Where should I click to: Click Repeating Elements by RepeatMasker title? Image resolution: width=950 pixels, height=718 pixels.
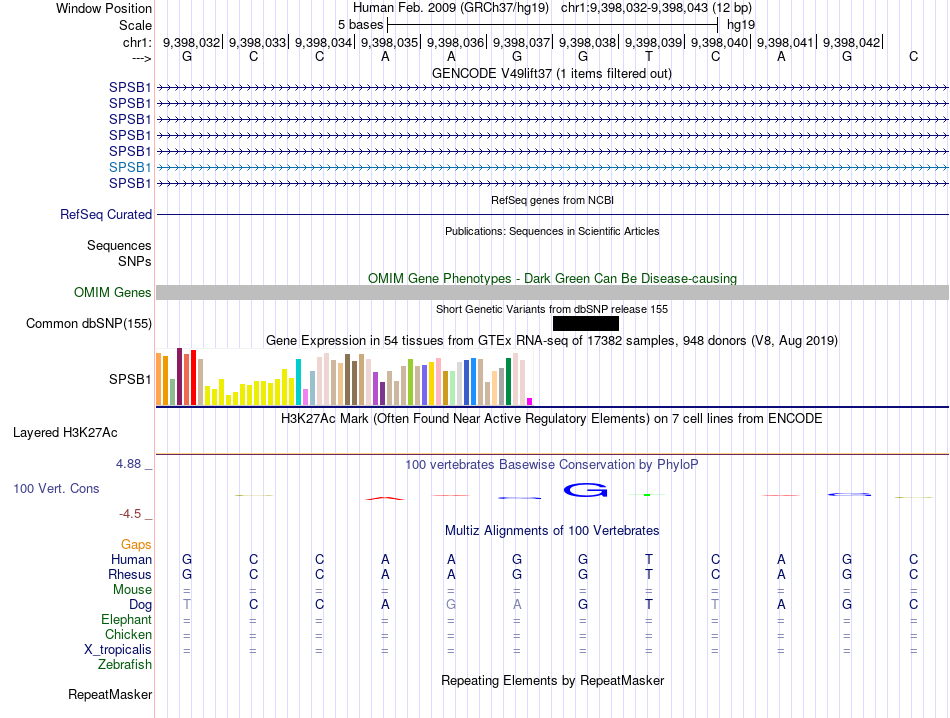click(x=553, y=680)
